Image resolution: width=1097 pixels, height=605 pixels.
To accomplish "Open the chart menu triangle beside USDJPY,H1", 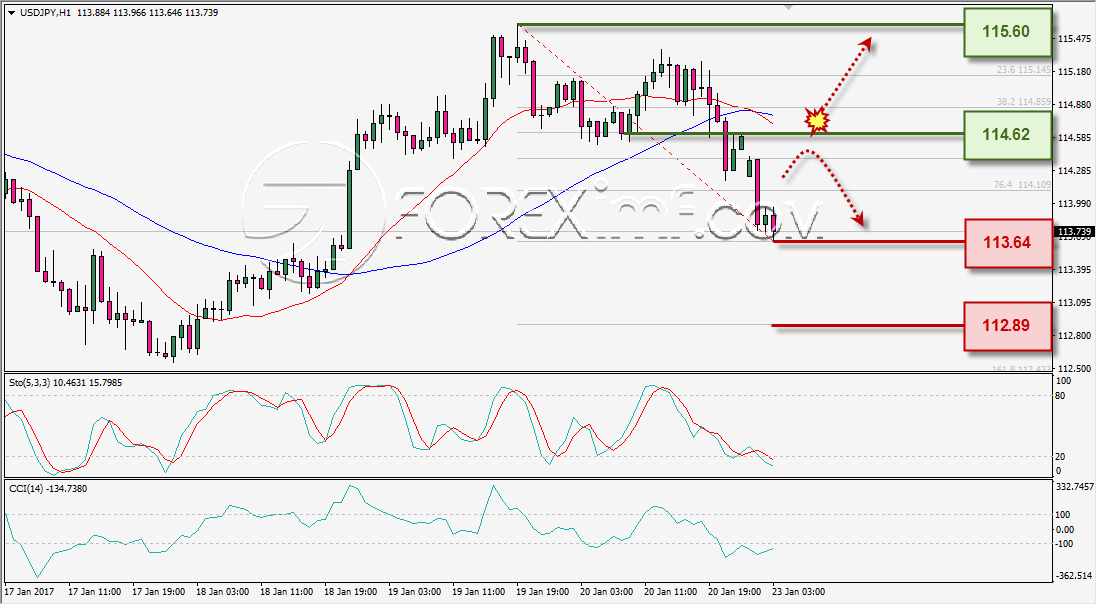I will [11, 13].
